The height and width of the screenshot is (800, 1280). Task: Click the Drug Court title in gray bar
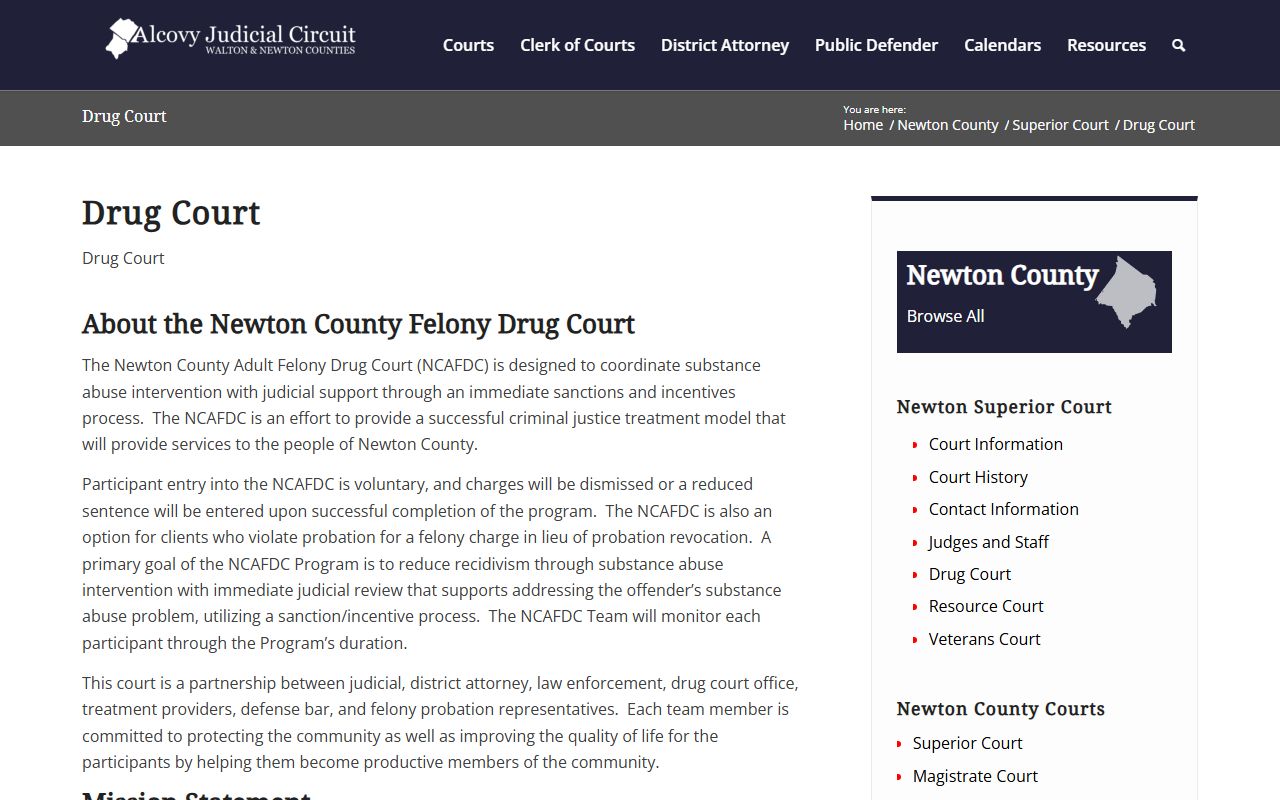click(x=124, y=116)
